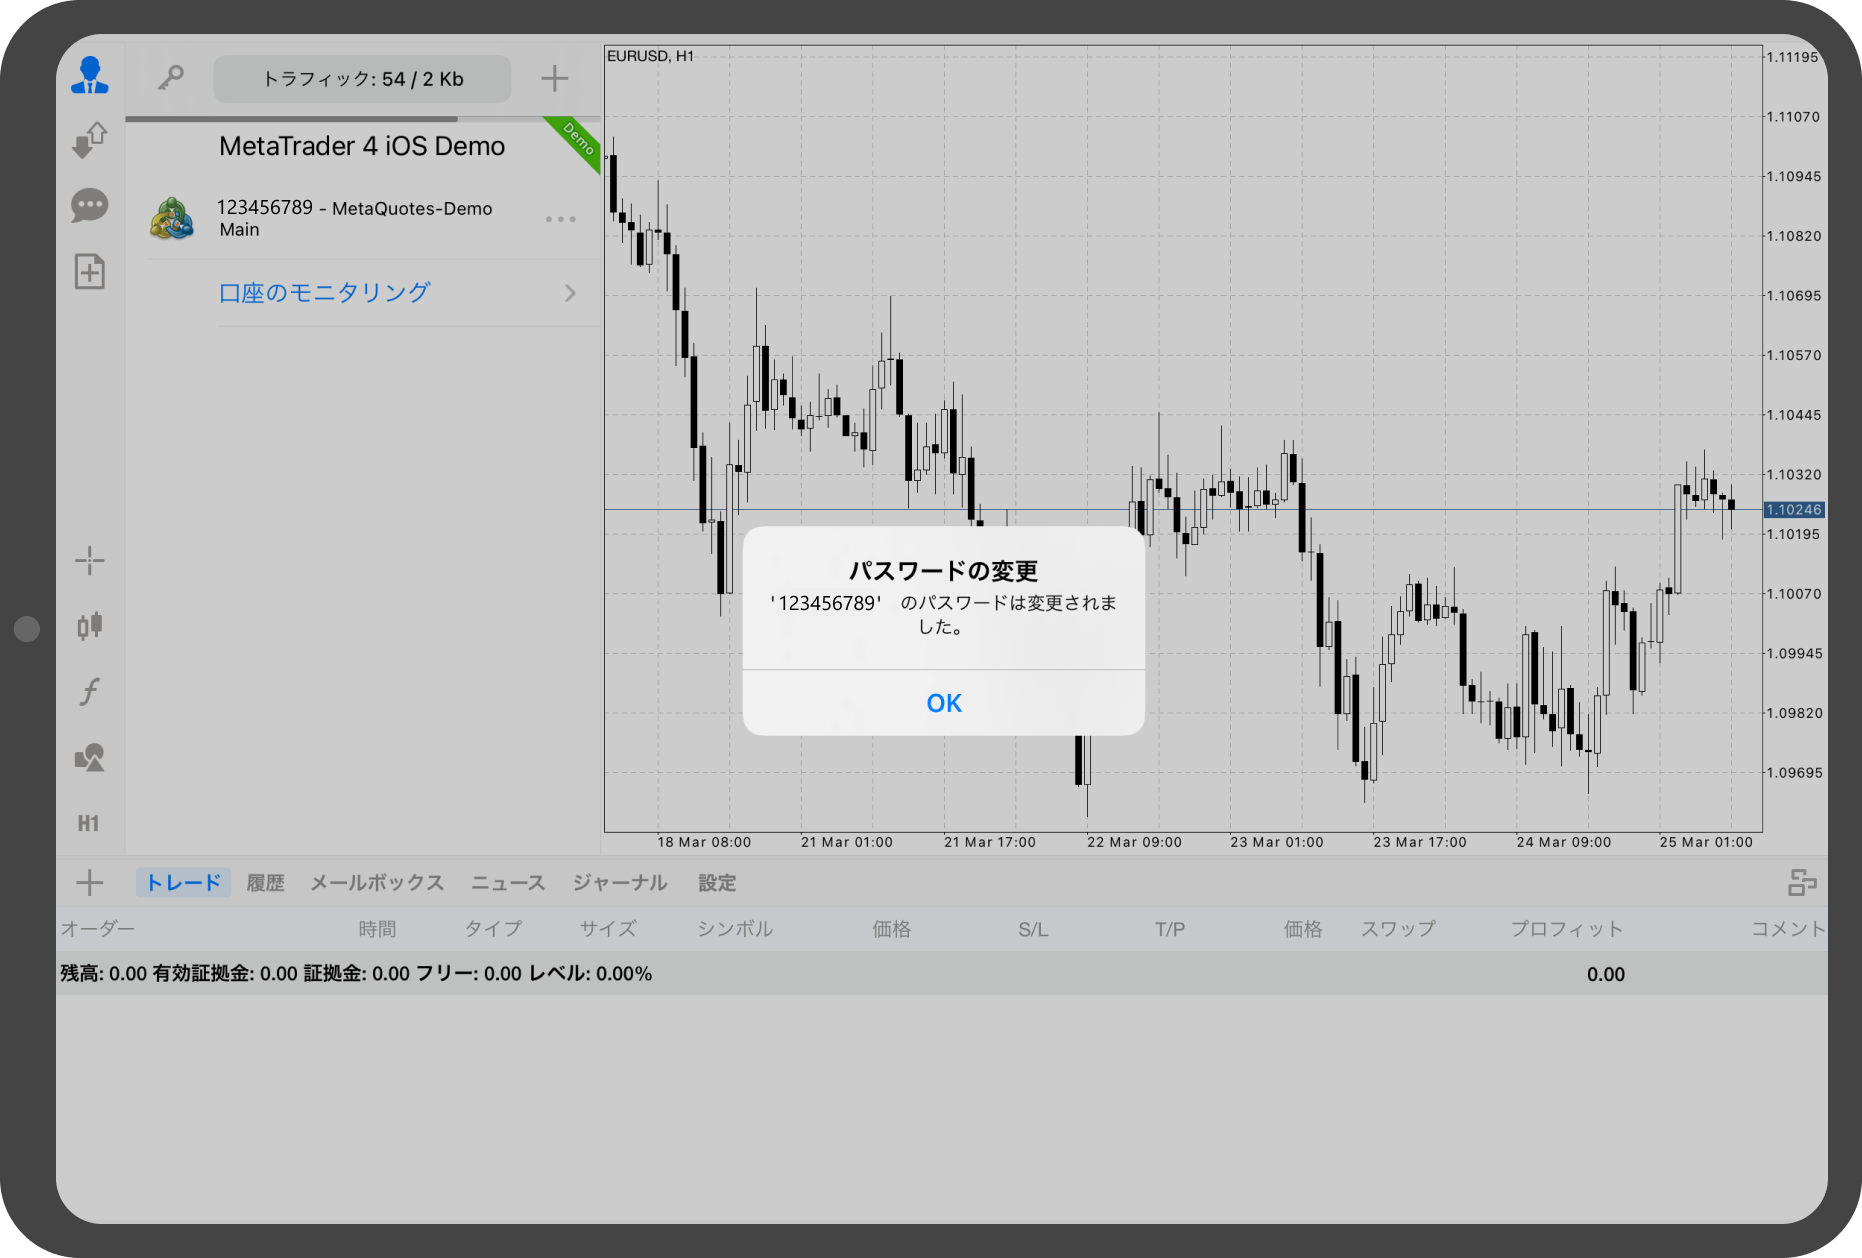Open the メールボックス tab
1862x1258 pixels.
[x=377, y=883]
